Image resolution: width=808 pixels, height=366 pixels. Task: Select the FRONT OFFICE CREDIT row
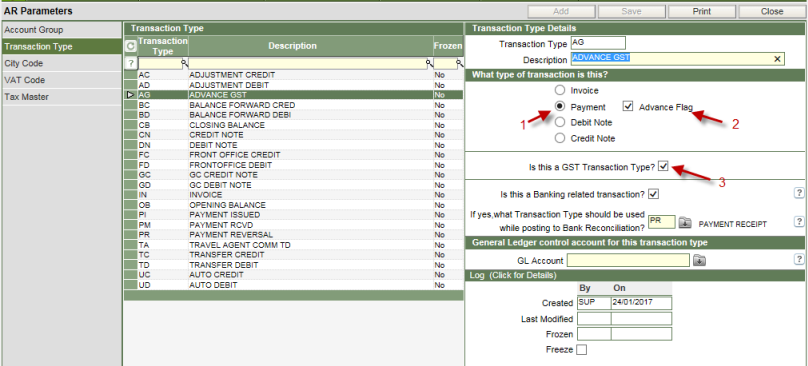pos(294,155)
